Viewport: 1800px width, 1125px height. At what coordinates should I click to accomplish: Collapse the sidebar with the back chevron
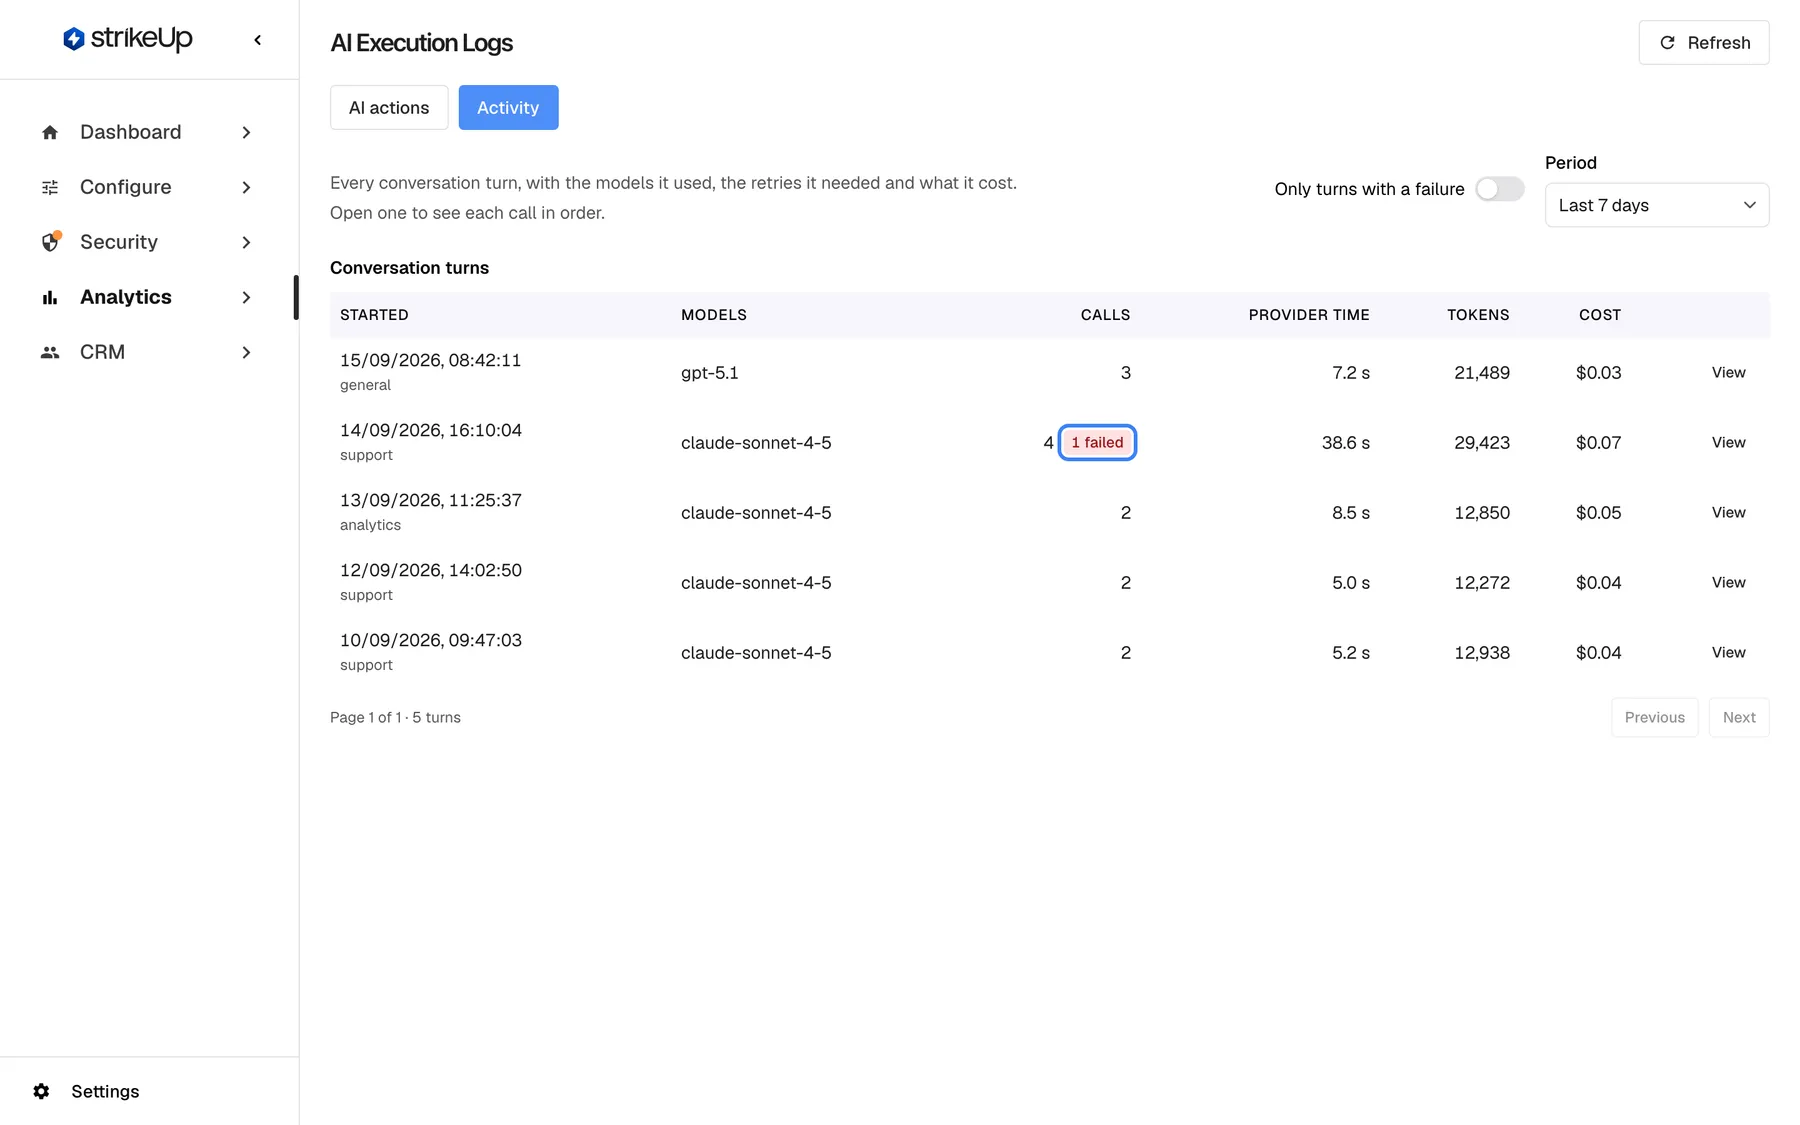(x=258, y=40)
